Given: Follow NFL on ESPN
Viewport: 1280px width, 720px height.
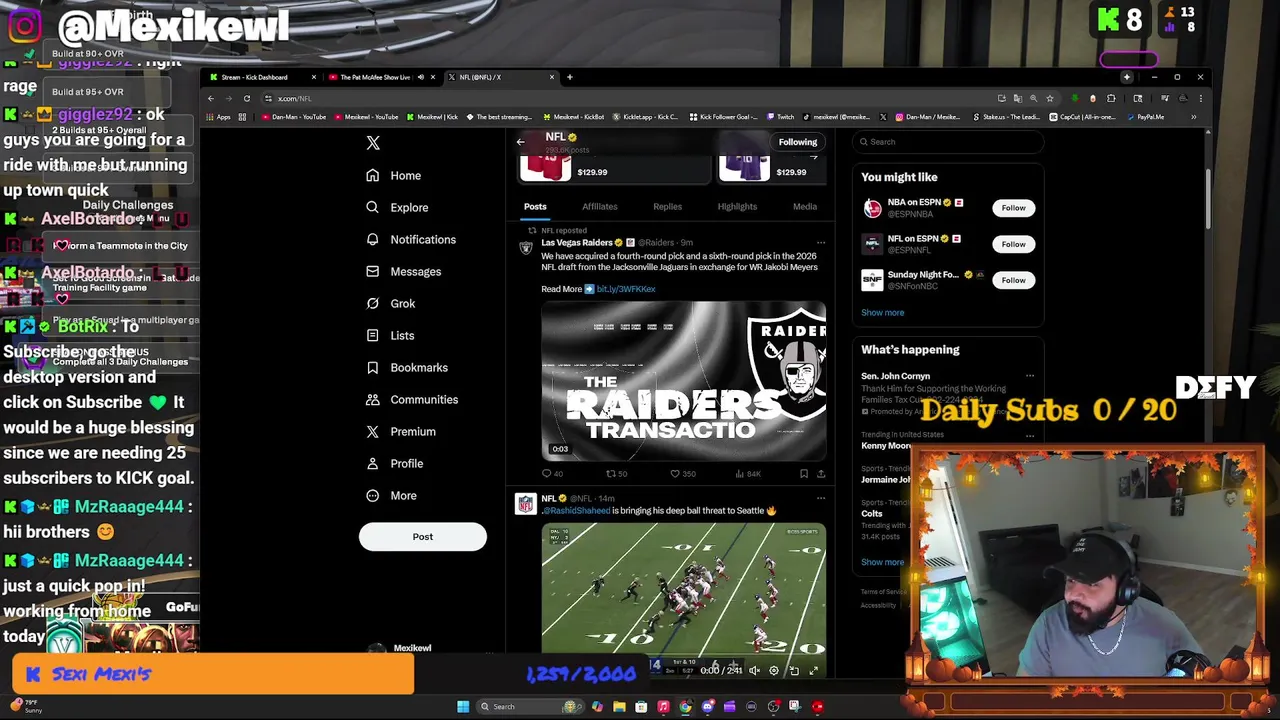Looking at the screenshot, I should (1013, 244).
